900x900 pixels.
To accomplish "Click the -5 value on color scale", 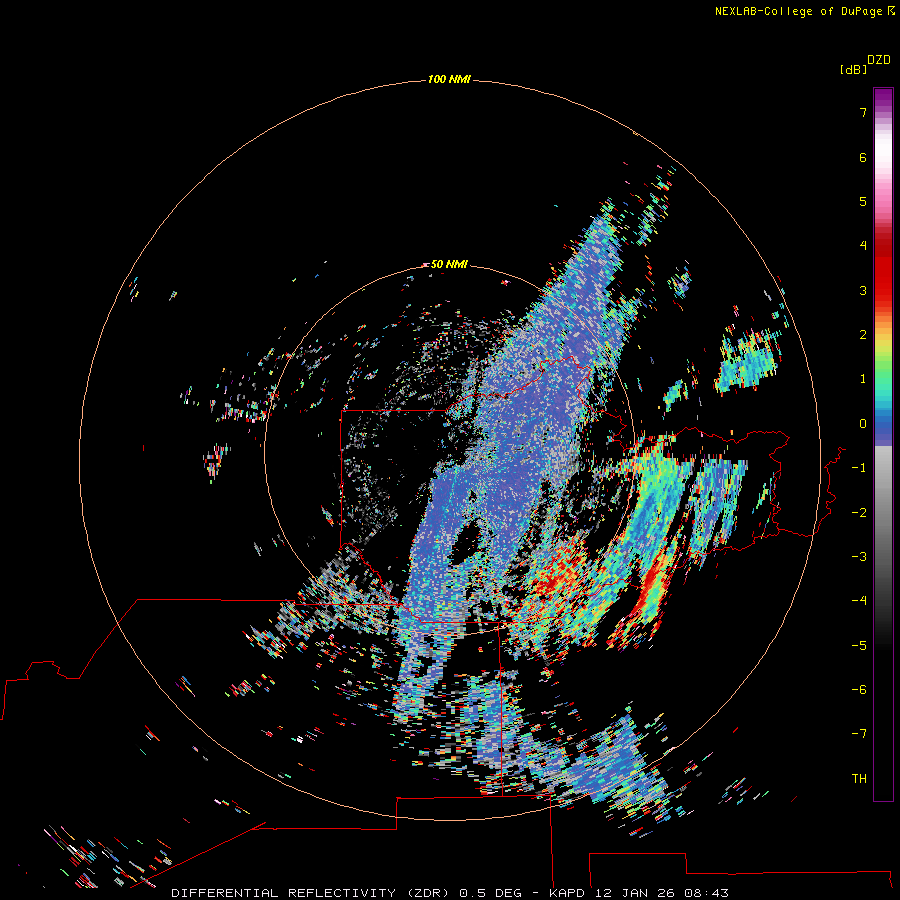I will (859, 646).
